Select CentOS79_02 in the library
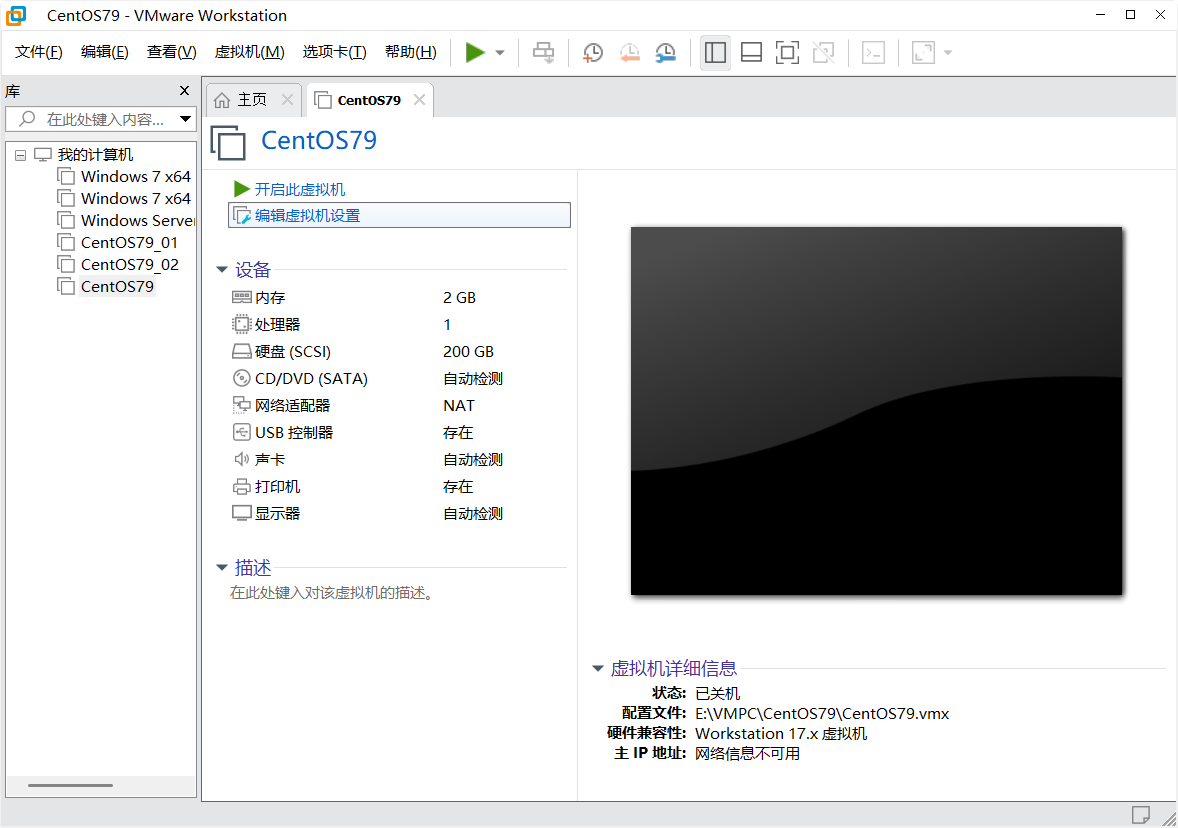This screenshot has width=1178, height=828. coord(129,264)
